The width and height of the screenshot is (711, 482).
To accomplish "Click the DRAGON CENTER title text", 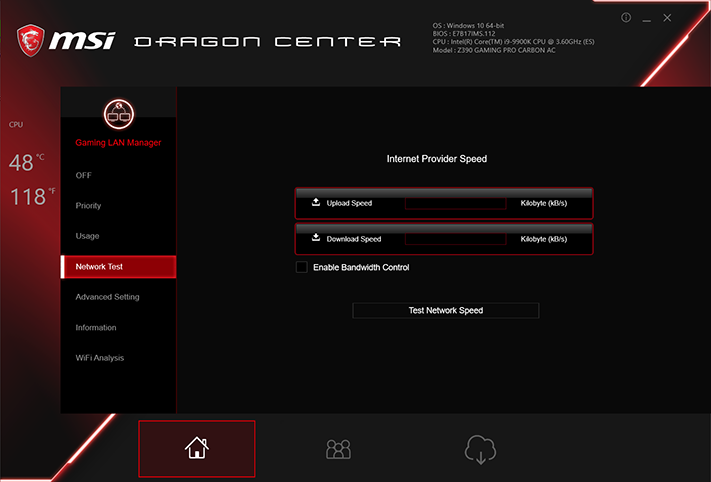I will 268,42.
